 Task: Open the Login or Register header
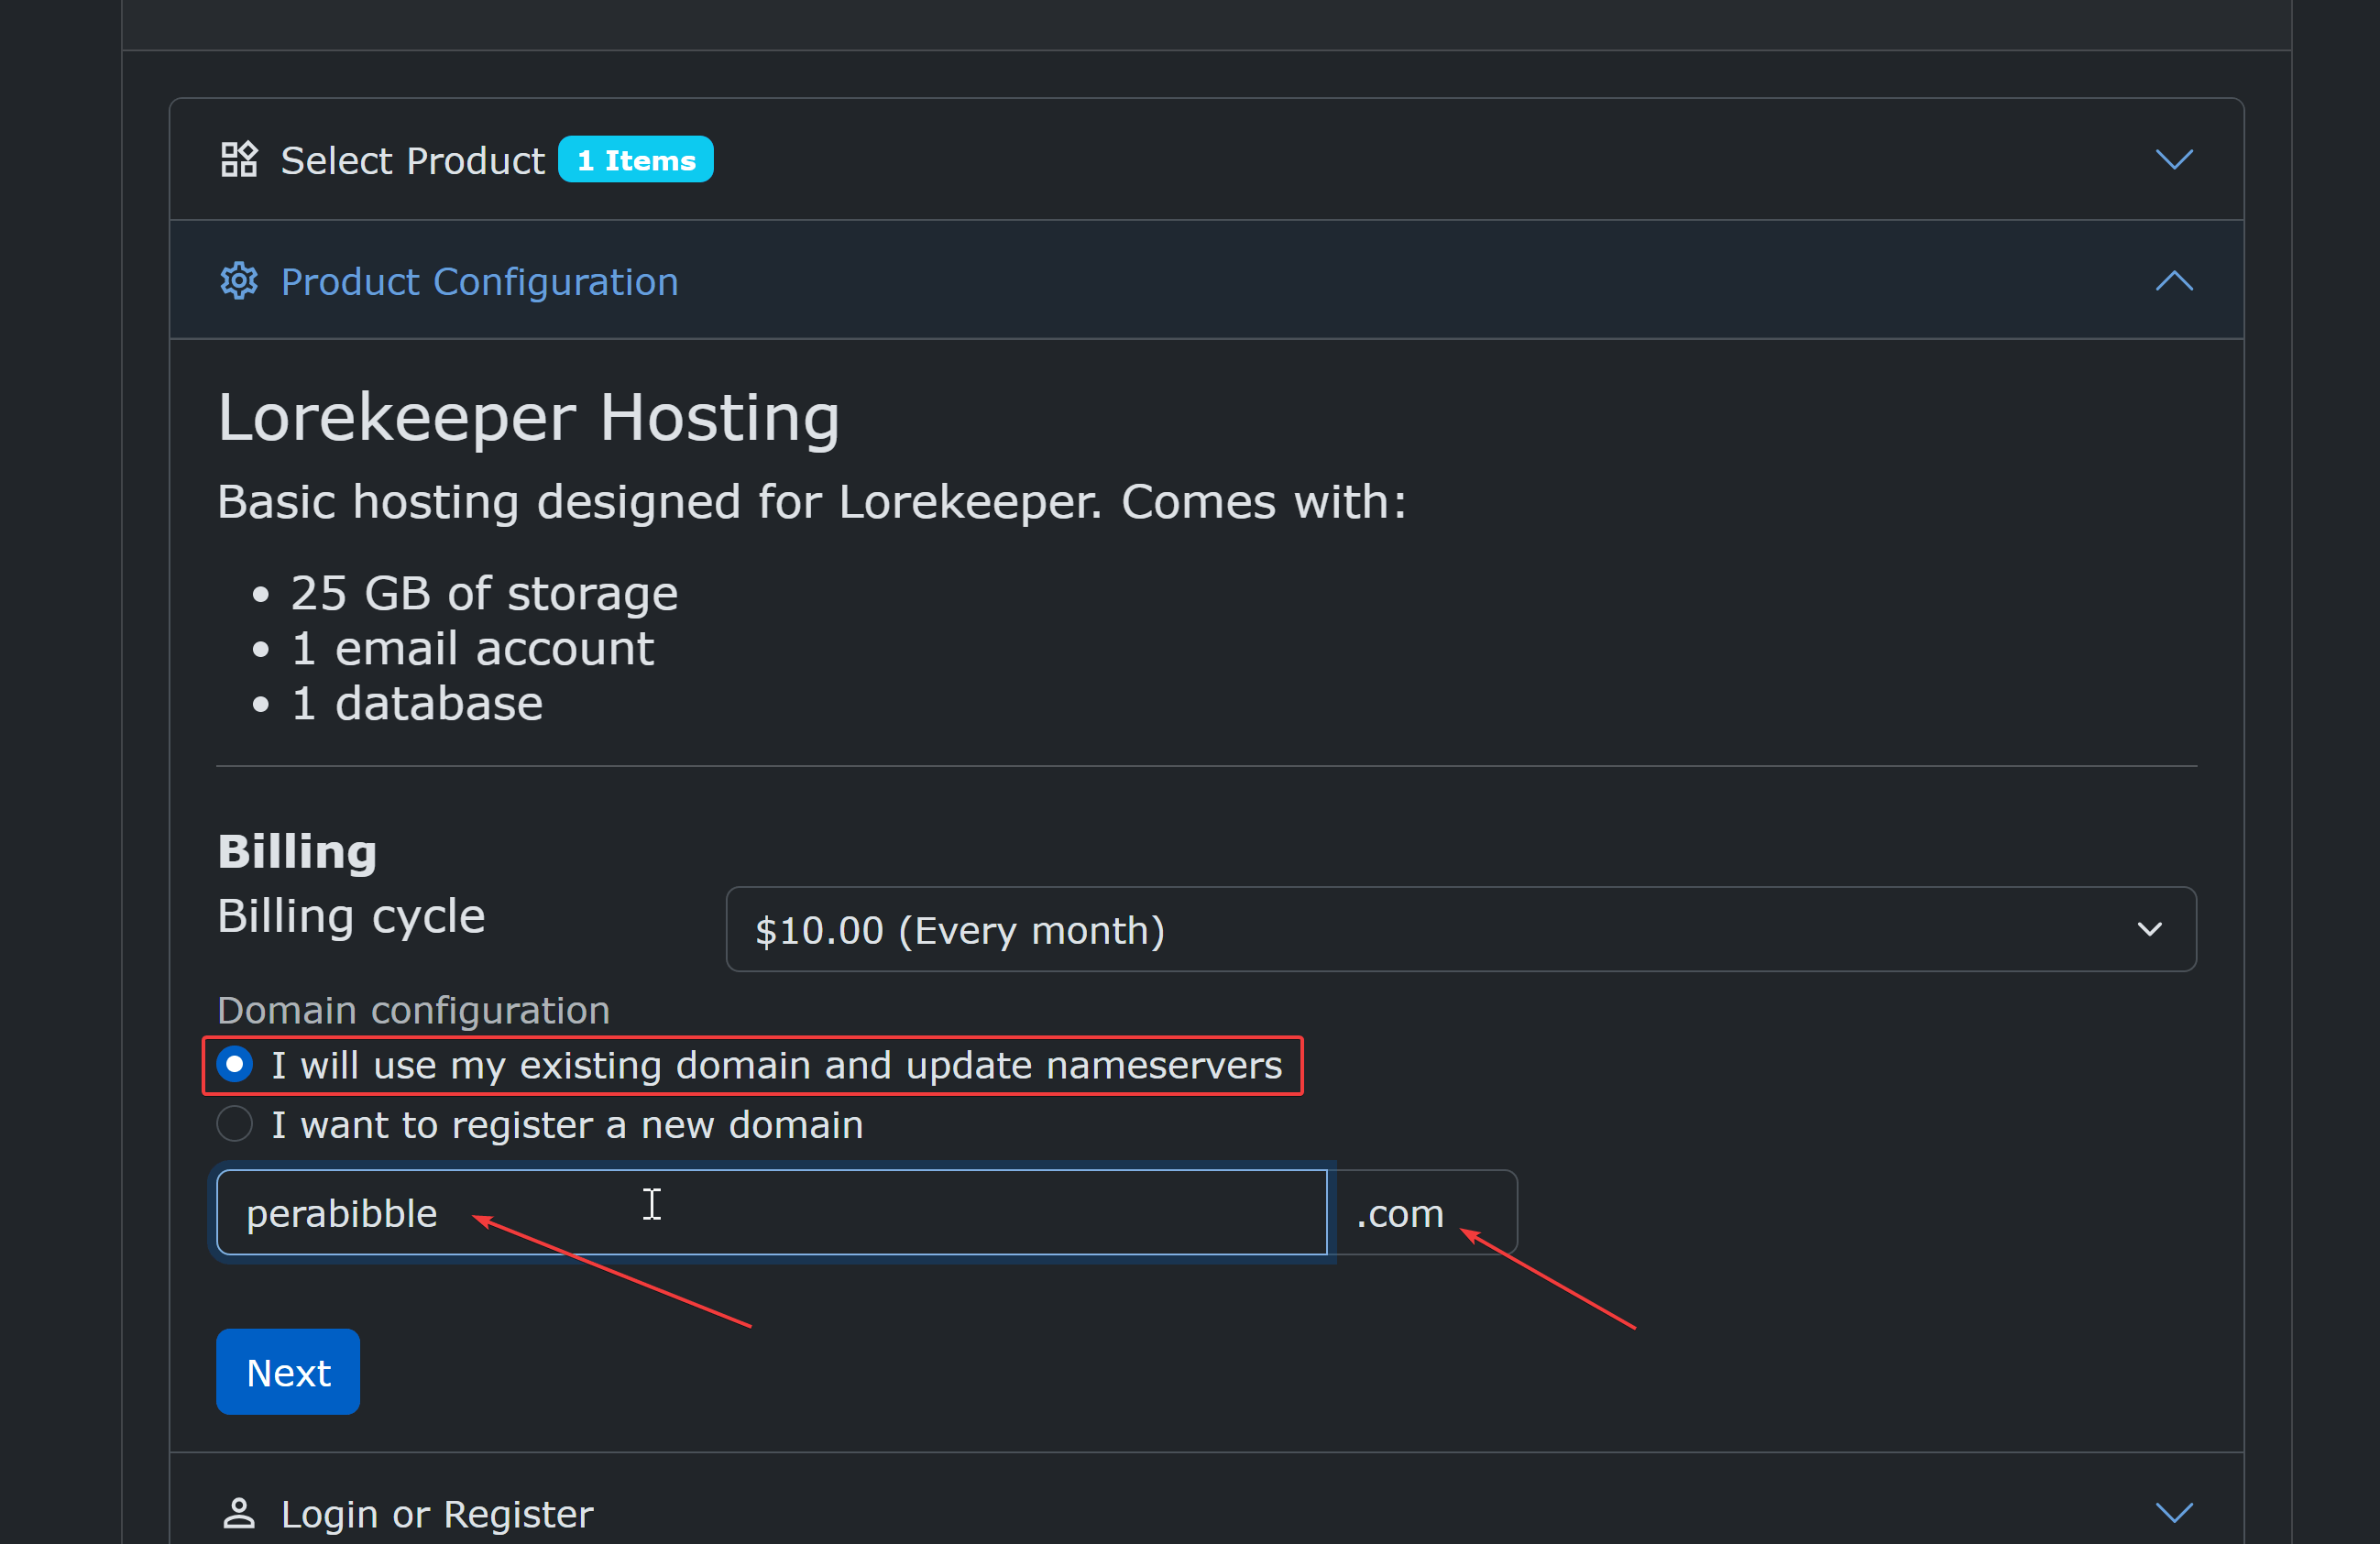point(437,1514)
